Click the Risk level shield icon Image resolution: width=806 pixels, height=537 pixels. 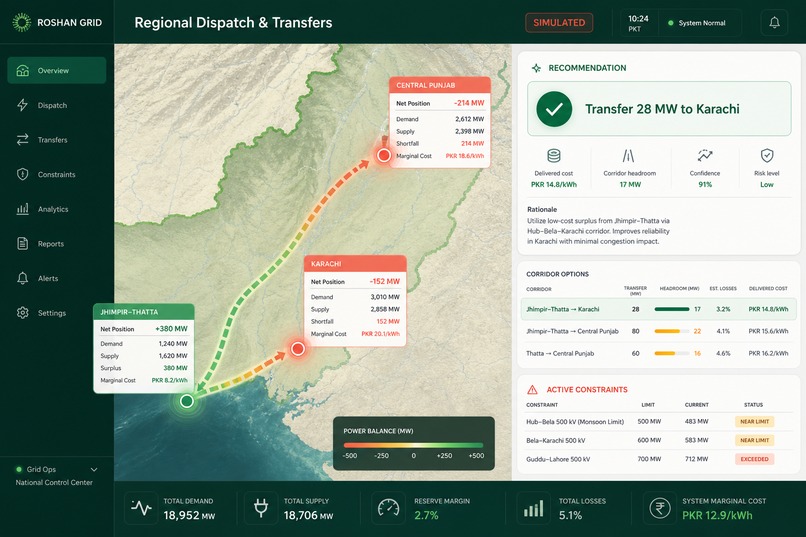point(767,155)
